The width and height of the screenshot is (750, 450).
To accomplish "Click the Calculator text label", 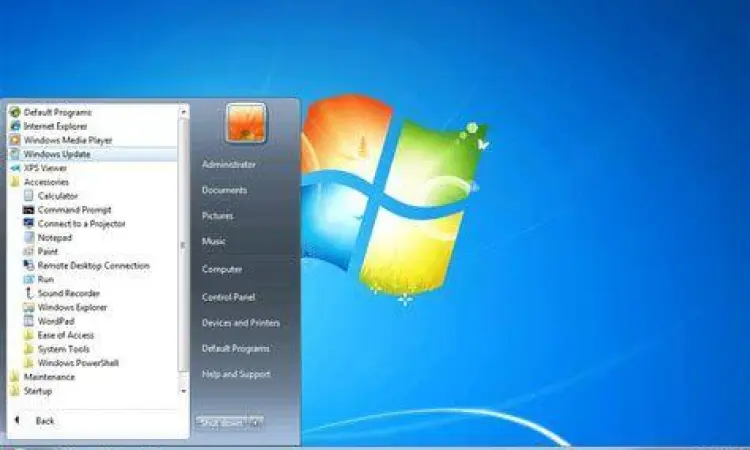I will point(57,196).
